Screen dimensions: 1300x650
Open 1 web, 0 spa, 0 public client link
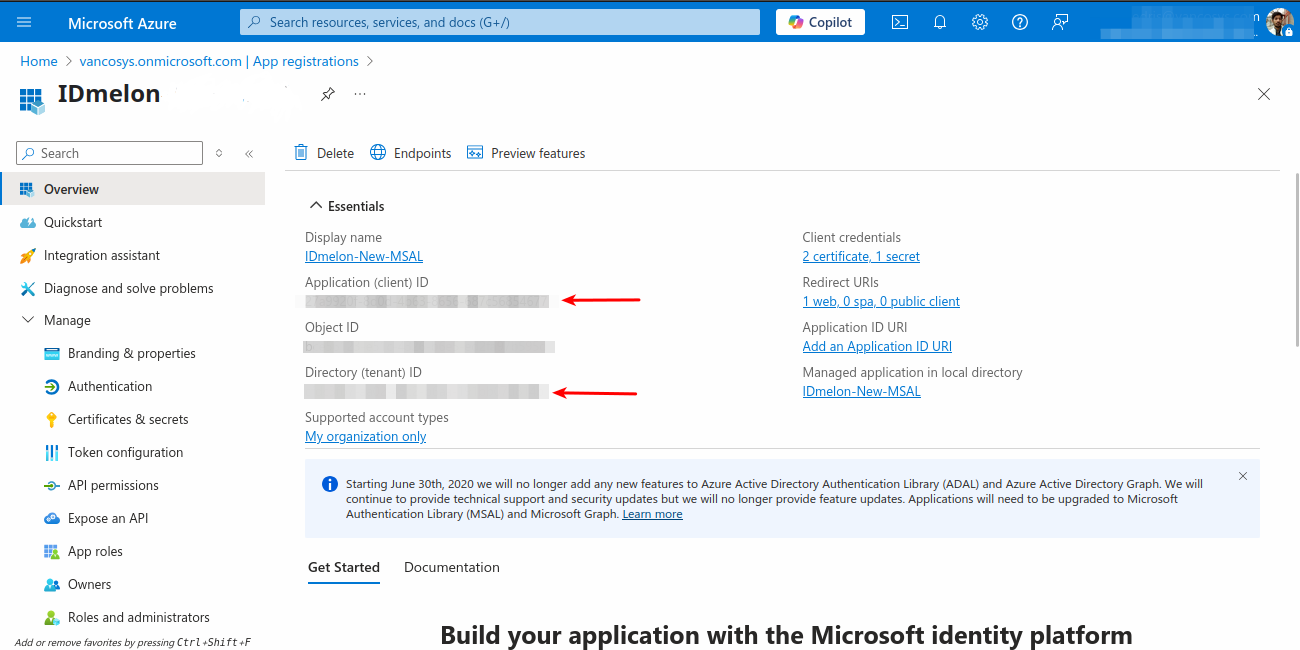point(881,301)
